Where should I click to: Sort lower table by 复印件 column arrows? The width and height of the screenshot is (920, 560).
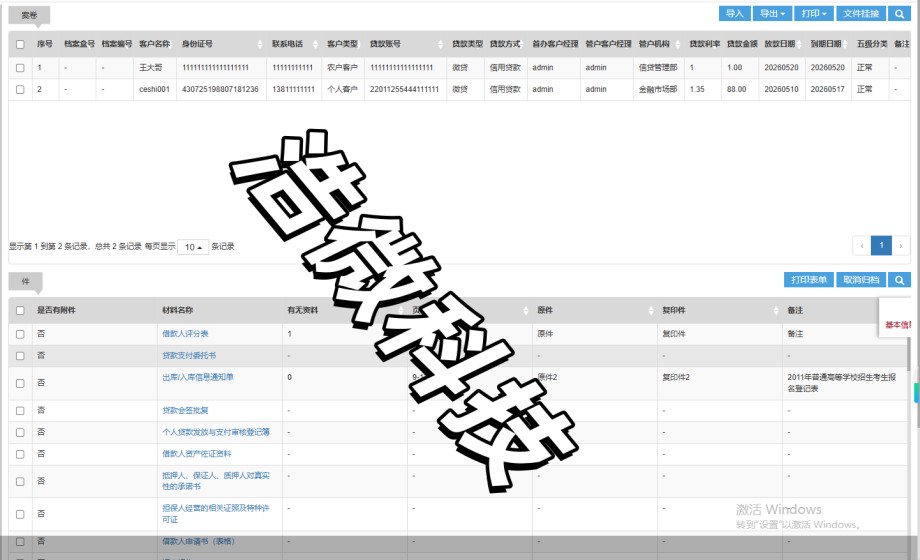[x=776, y=311]
